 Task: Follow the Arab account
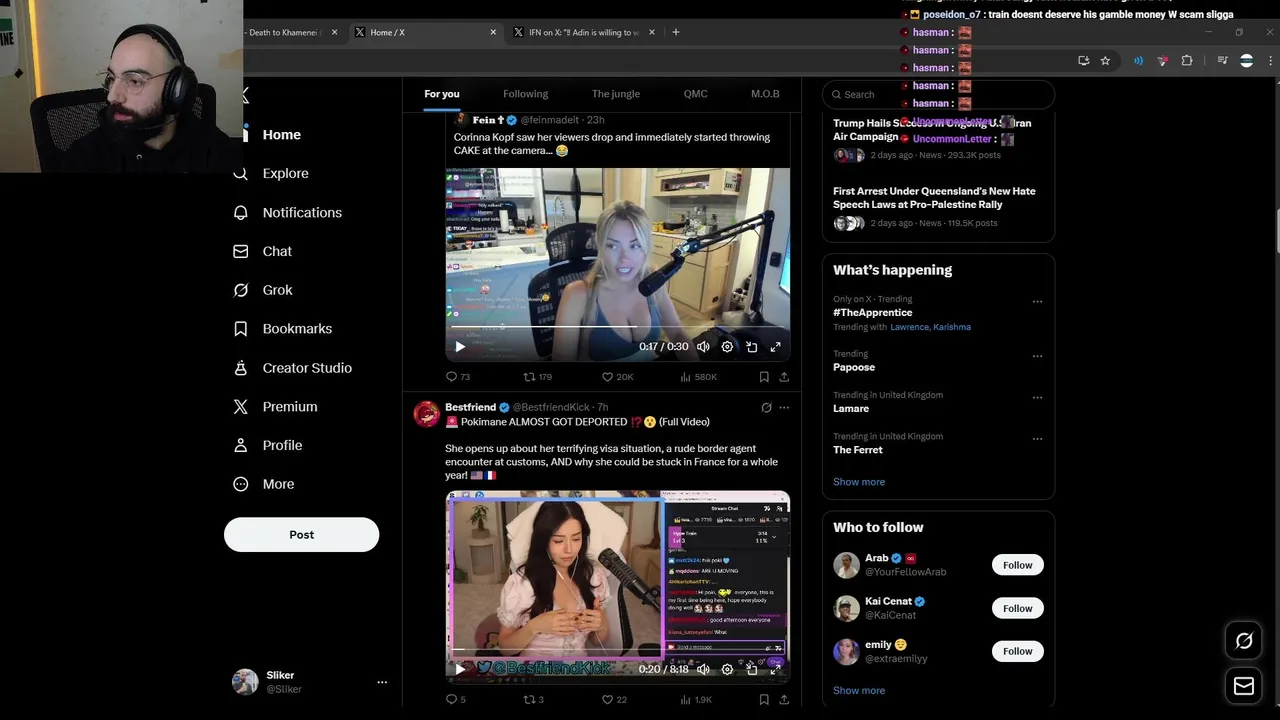(1017, 565)
